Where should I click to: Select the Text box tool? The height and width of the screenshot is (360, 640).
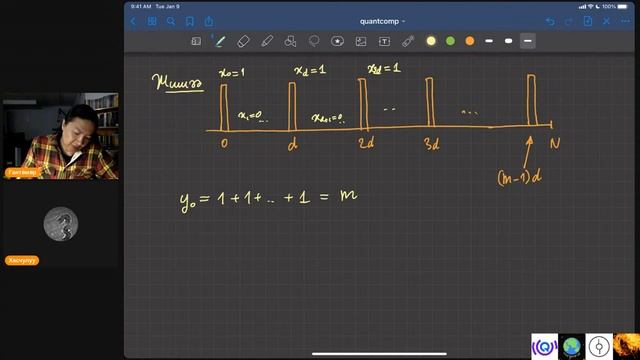[x=384, y=41]
